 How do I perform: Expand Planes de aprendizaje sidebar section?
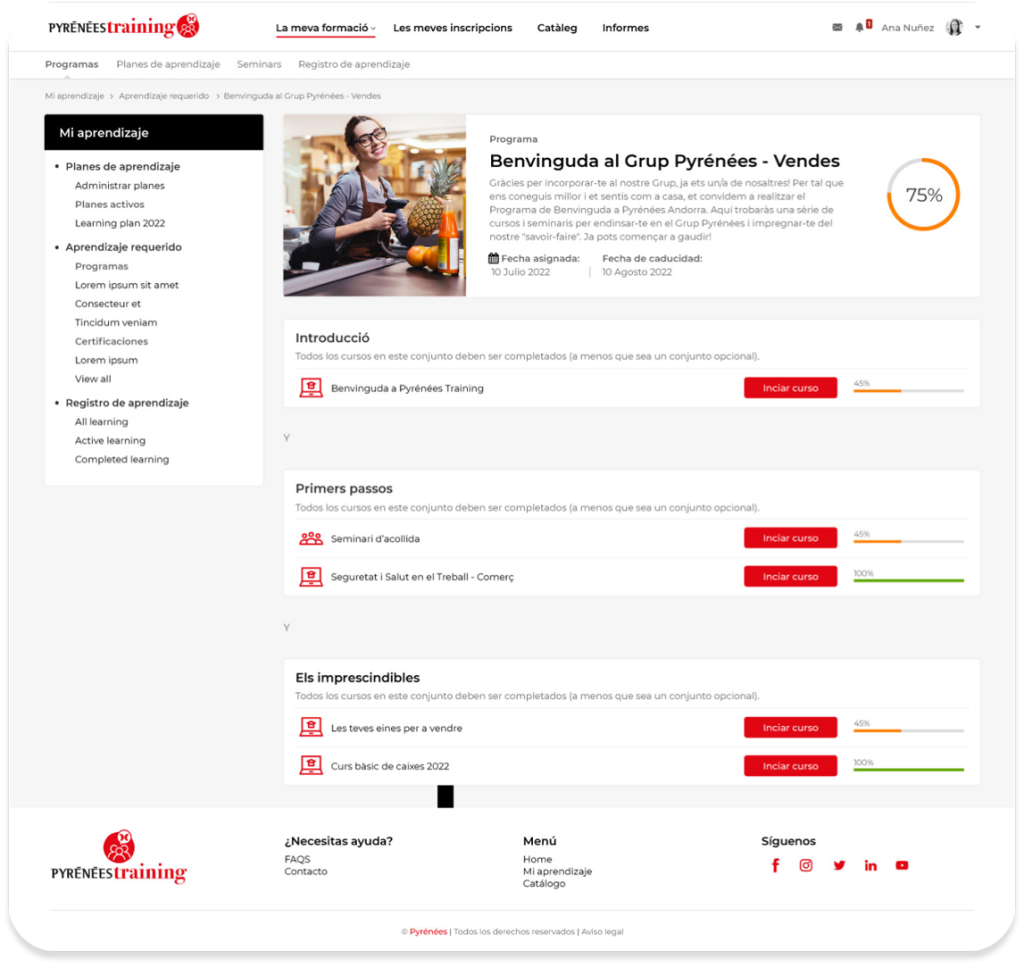(122, 167)
